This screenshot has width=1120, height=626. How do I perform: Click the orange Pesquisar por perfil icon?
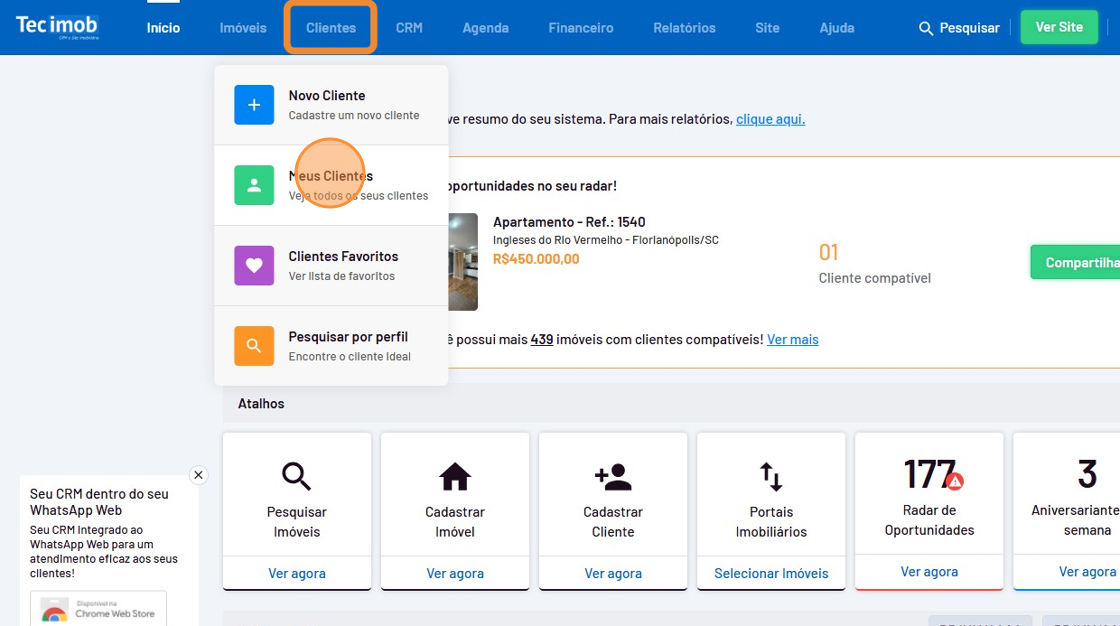point(254,346)
